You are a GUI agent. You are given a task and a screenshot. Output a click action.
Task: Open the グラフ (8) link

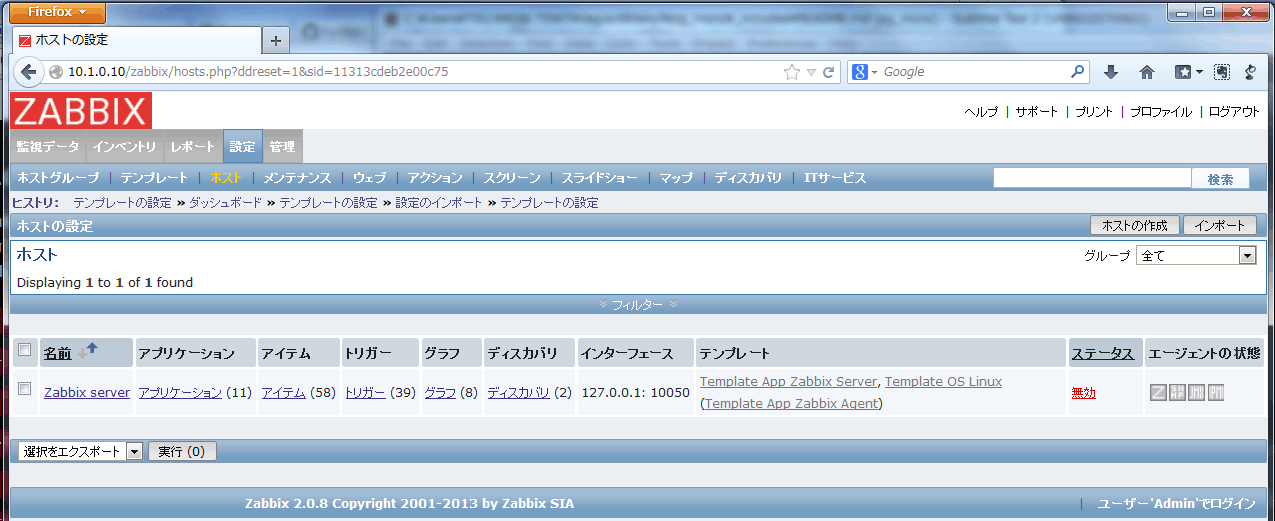coord(440,393)
